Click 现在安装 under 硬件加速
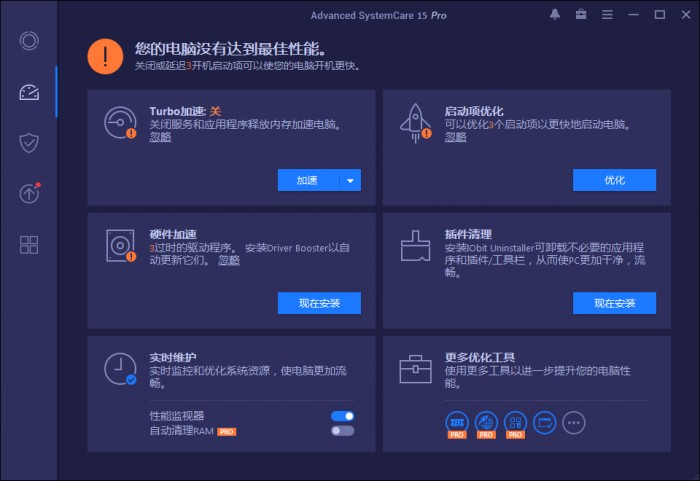The height and width of the screenshot is (481, 700). pos(319,303)
